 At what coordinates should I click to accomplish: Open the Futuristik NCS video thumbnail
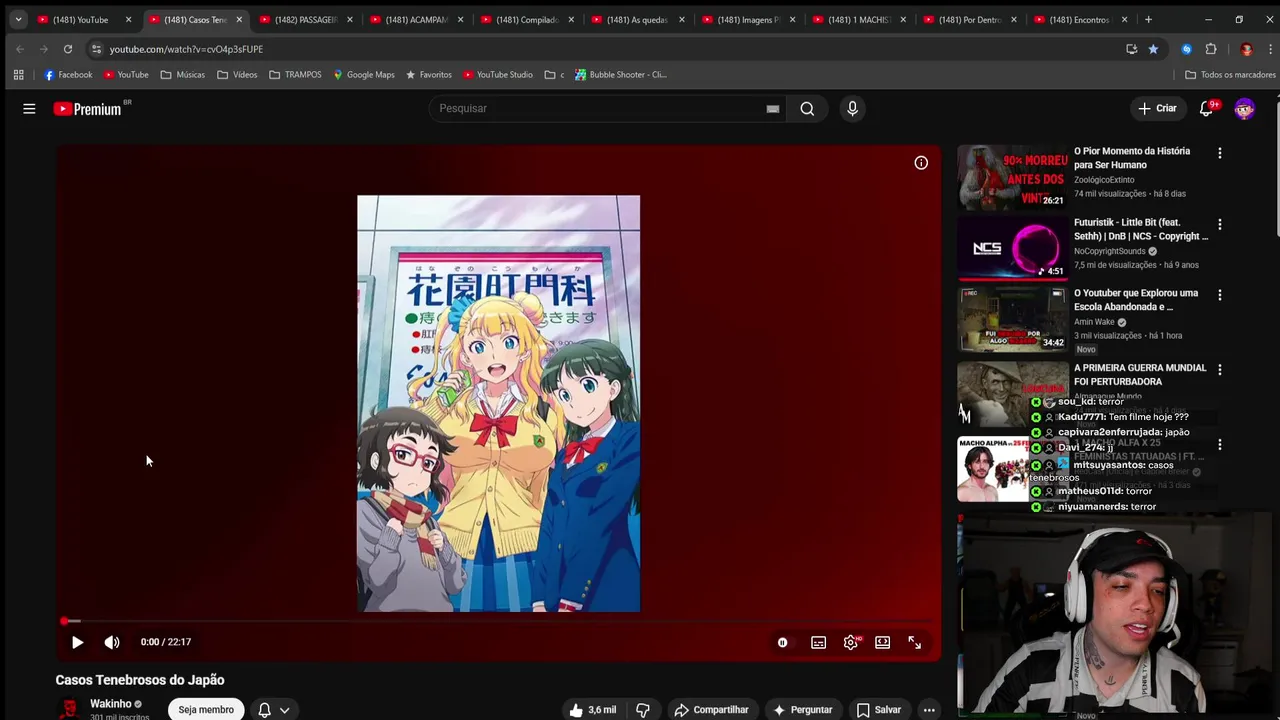pyautogui.click(x=1012, y=248)
